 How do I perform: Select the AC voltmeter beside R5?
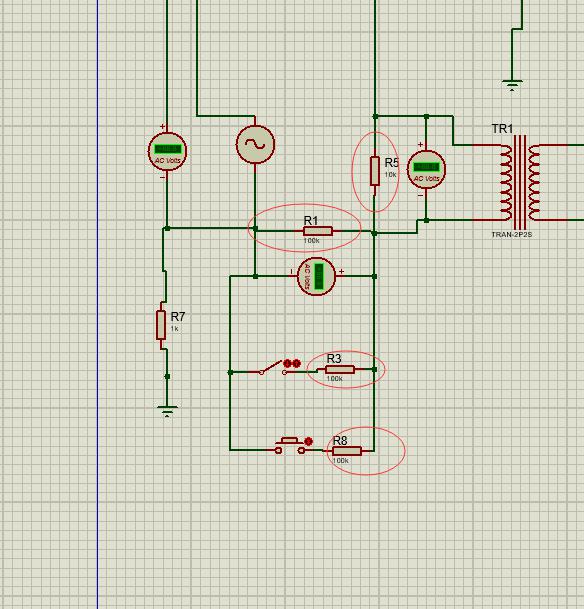coord(426,169)
